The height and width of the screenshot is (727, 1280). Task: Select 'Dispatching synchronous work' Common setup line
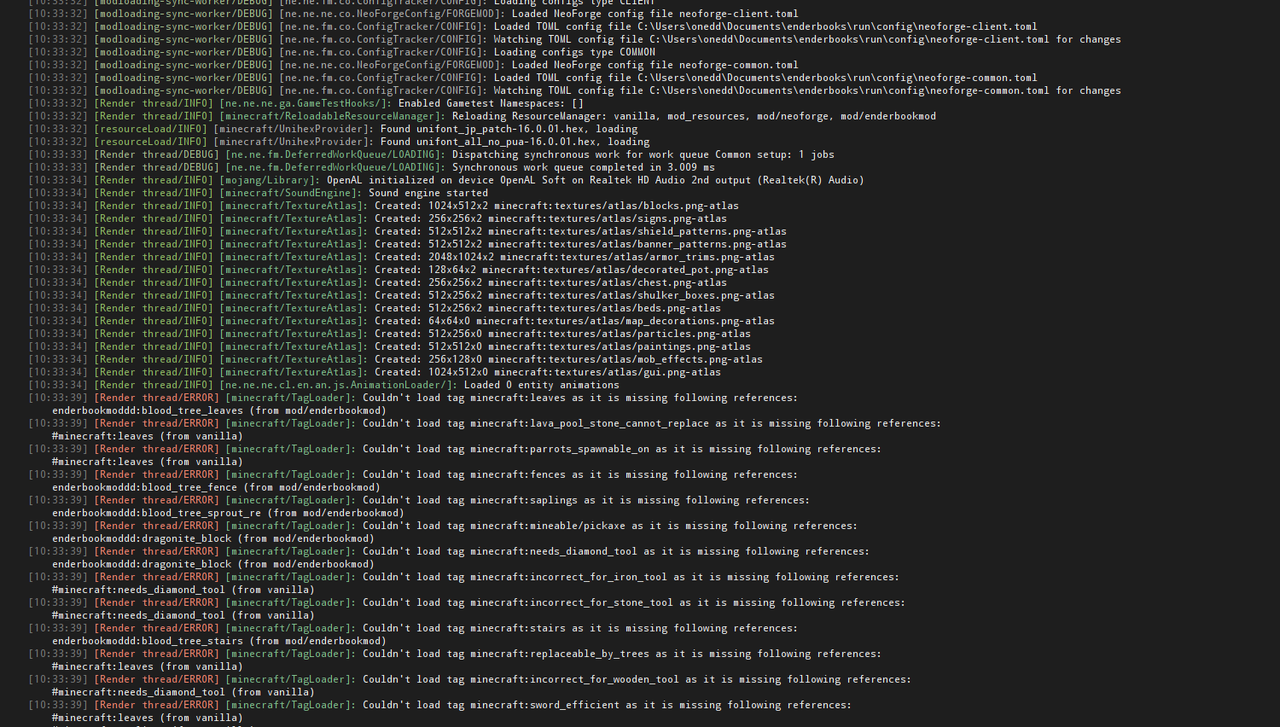431,154
